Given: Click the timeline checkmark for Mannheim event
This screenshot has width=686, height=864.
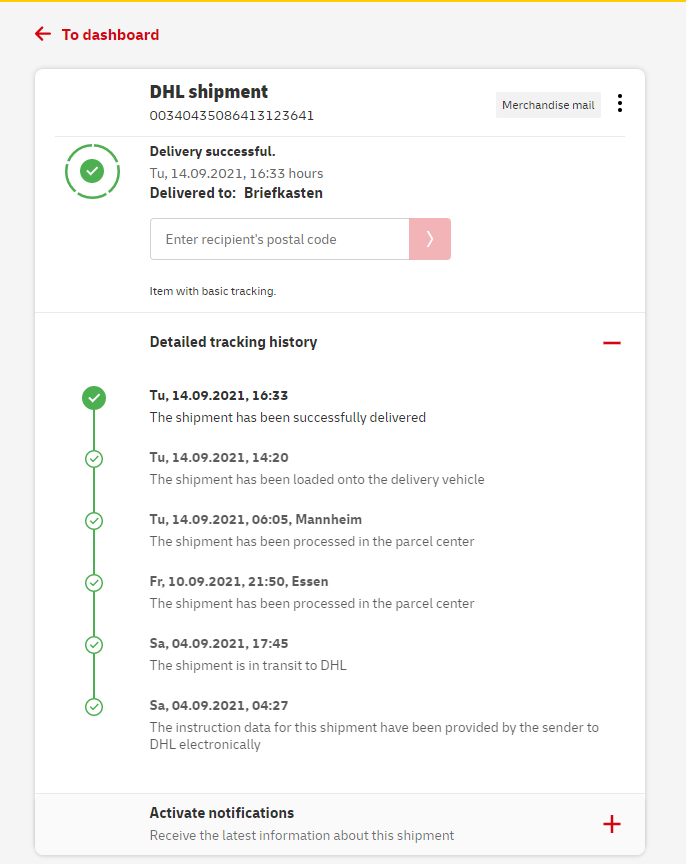Looking at the screenshot, I should pos(94,521).
